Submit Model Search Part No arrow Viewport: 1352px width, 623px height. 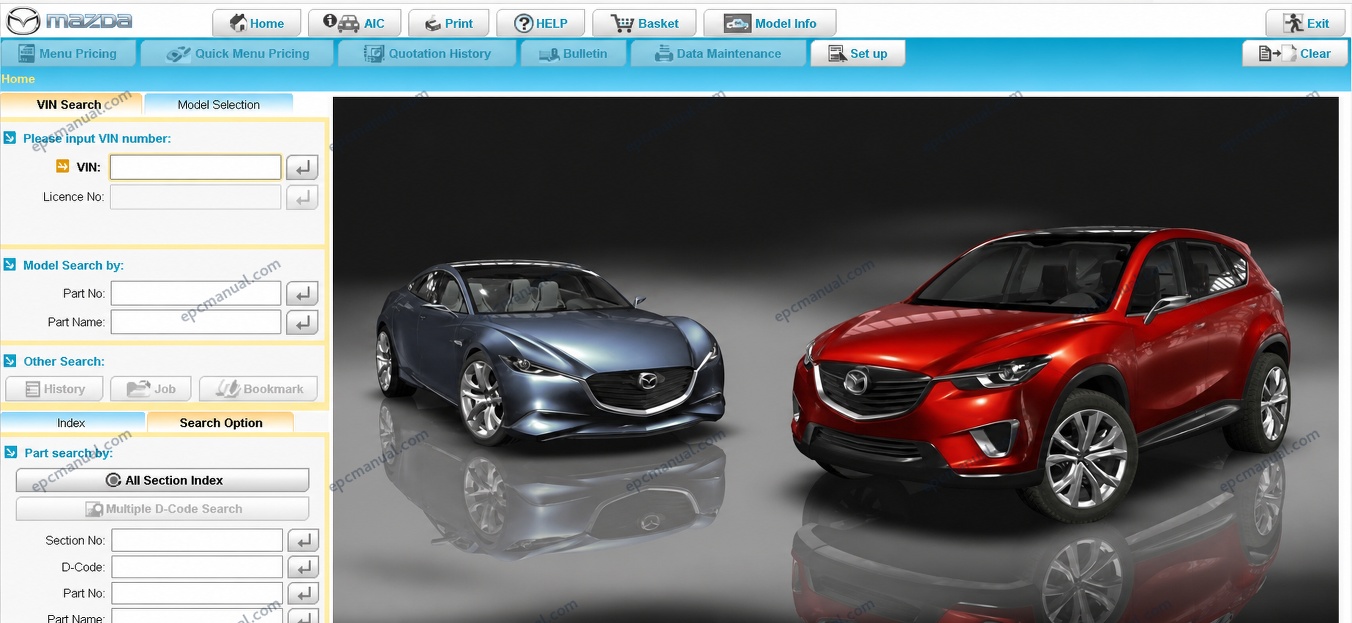(x=302, y=294)
